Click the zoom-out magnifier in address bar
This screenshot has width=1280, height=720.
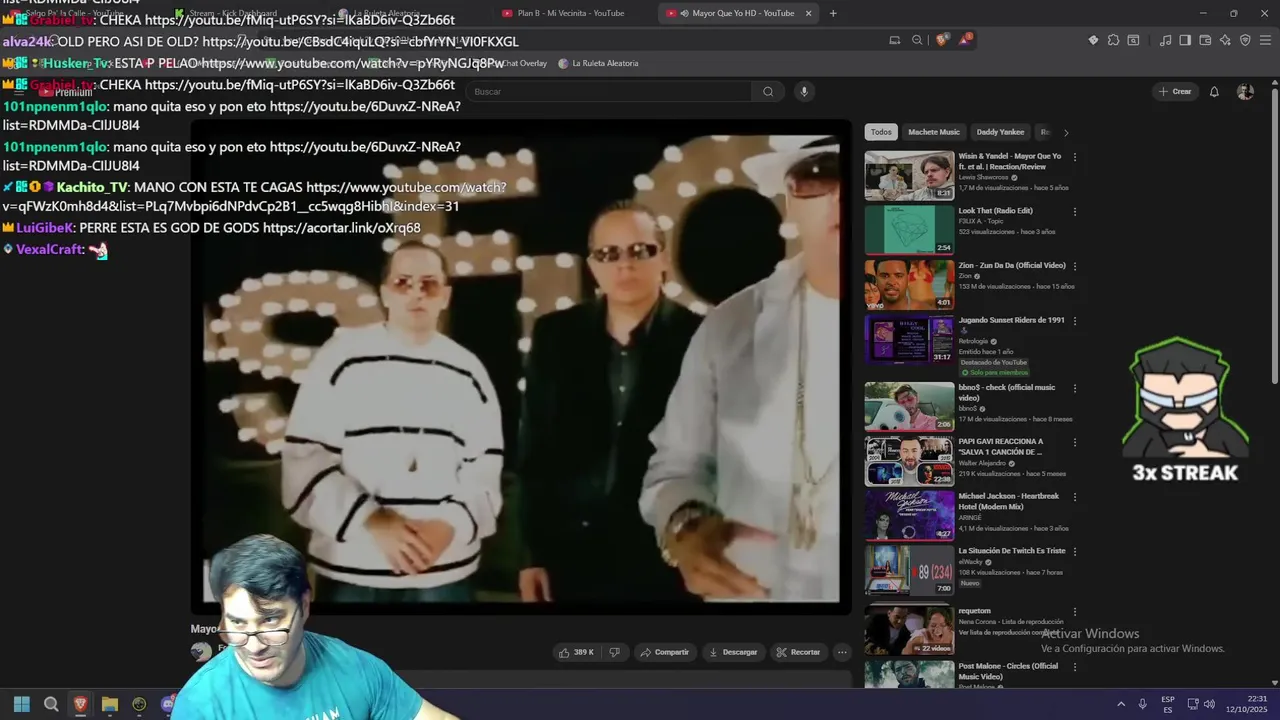[917, 40]
